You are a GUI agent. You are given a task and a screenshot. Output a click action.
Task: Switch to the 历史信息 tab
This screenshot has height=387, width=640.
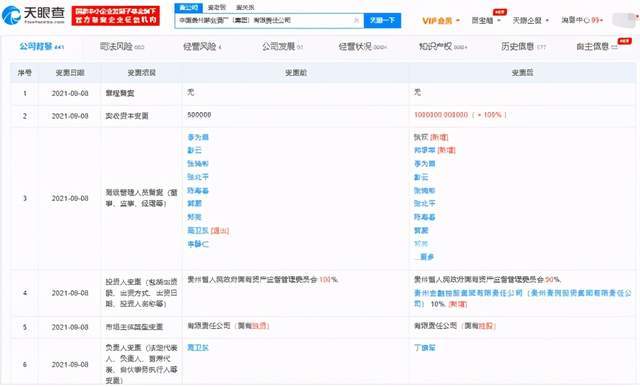pyautogui.click(x=524, y=47)
